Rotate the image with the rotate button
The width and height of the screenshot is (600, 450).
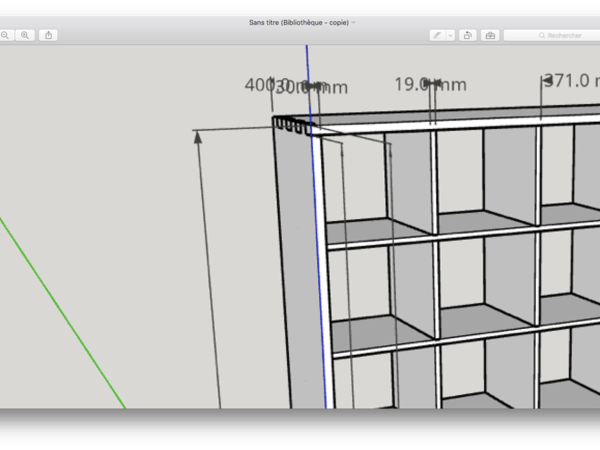[469, 35]
